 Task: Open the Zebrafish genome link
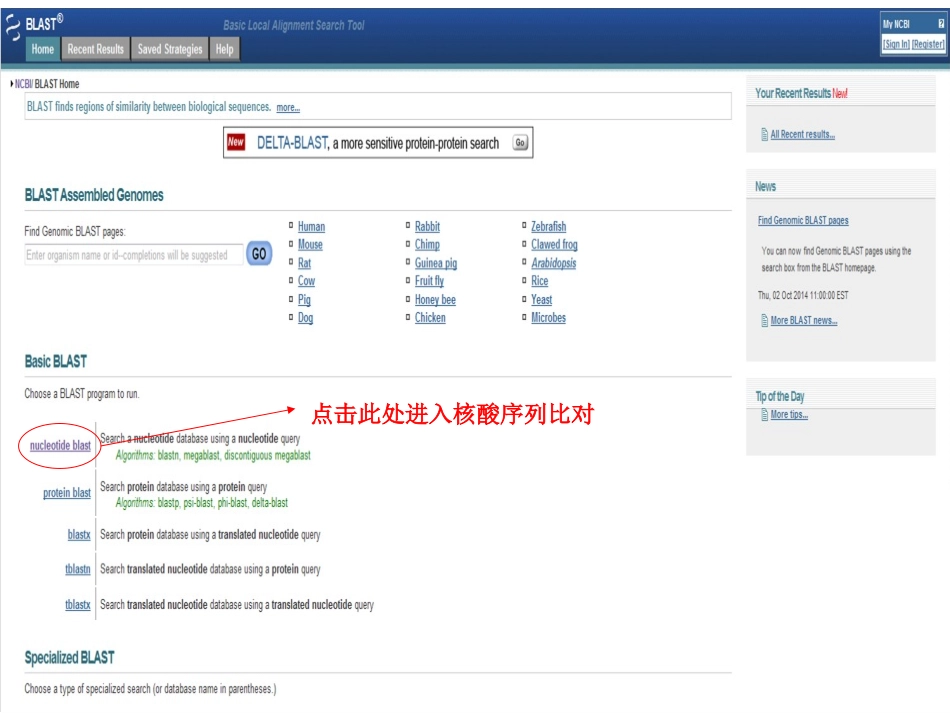548,227
